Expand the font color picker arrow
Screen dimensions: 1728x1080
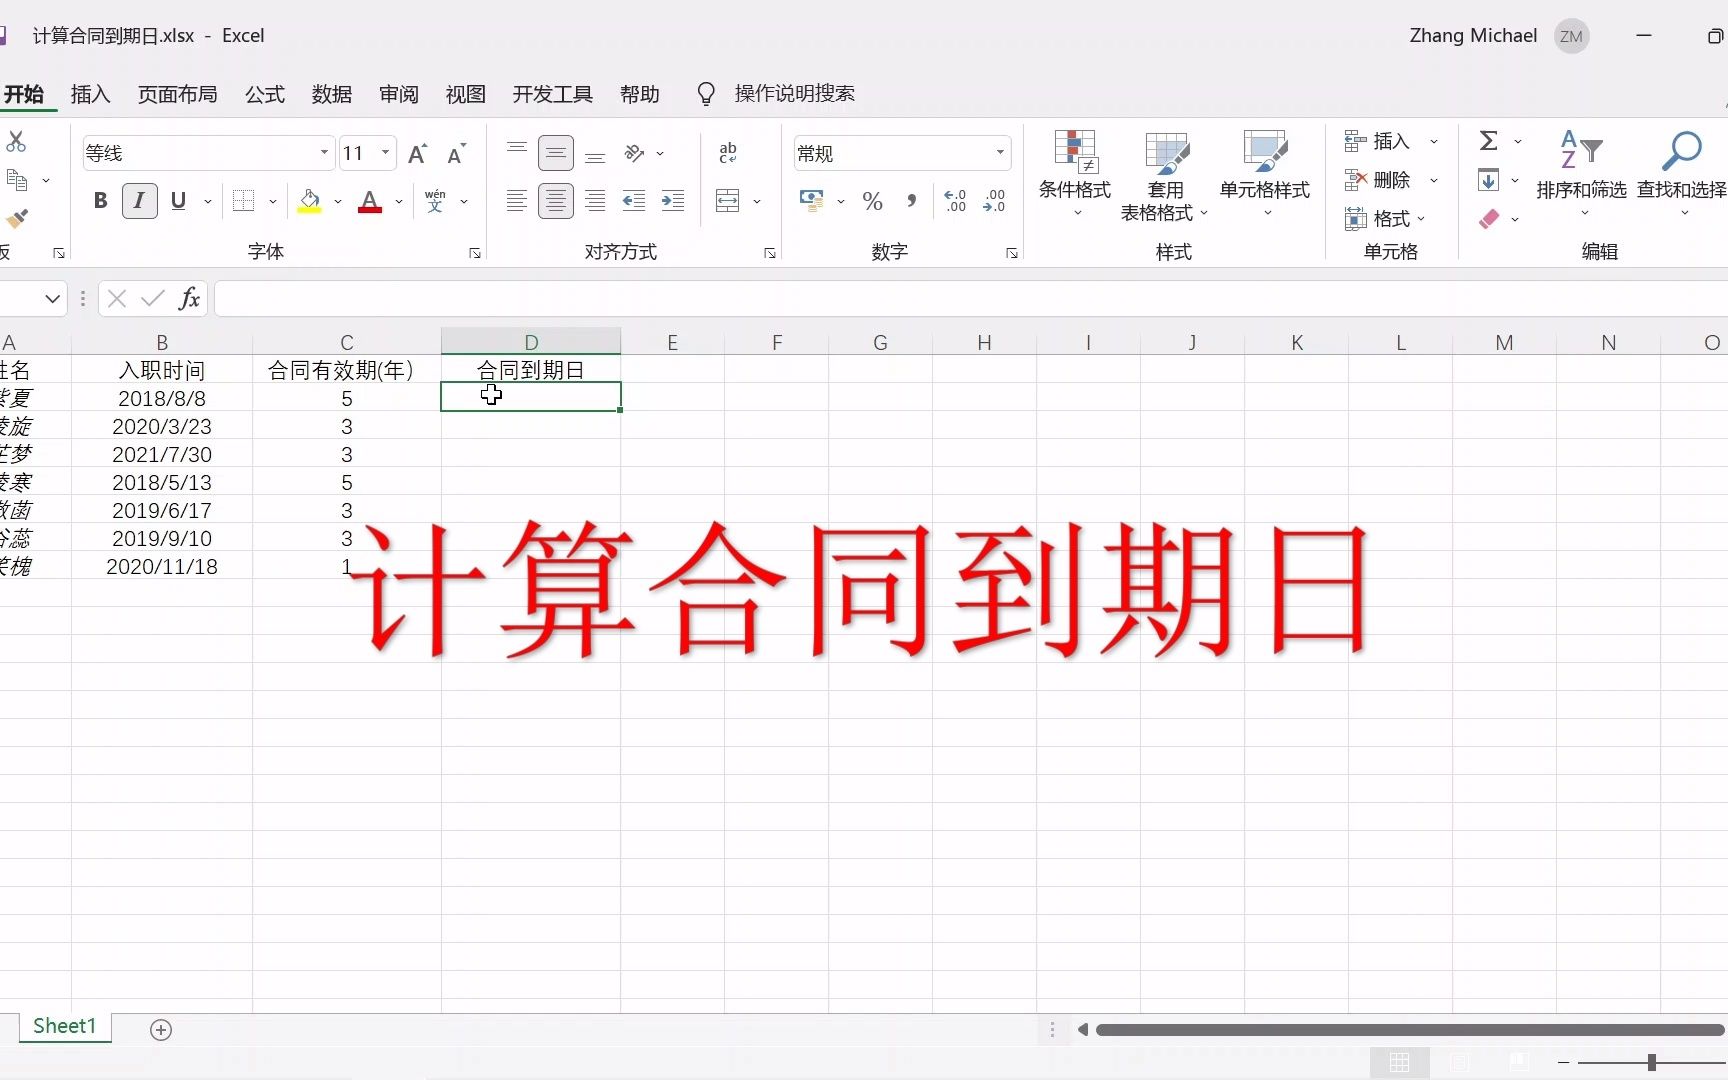(x=397, y=201)
